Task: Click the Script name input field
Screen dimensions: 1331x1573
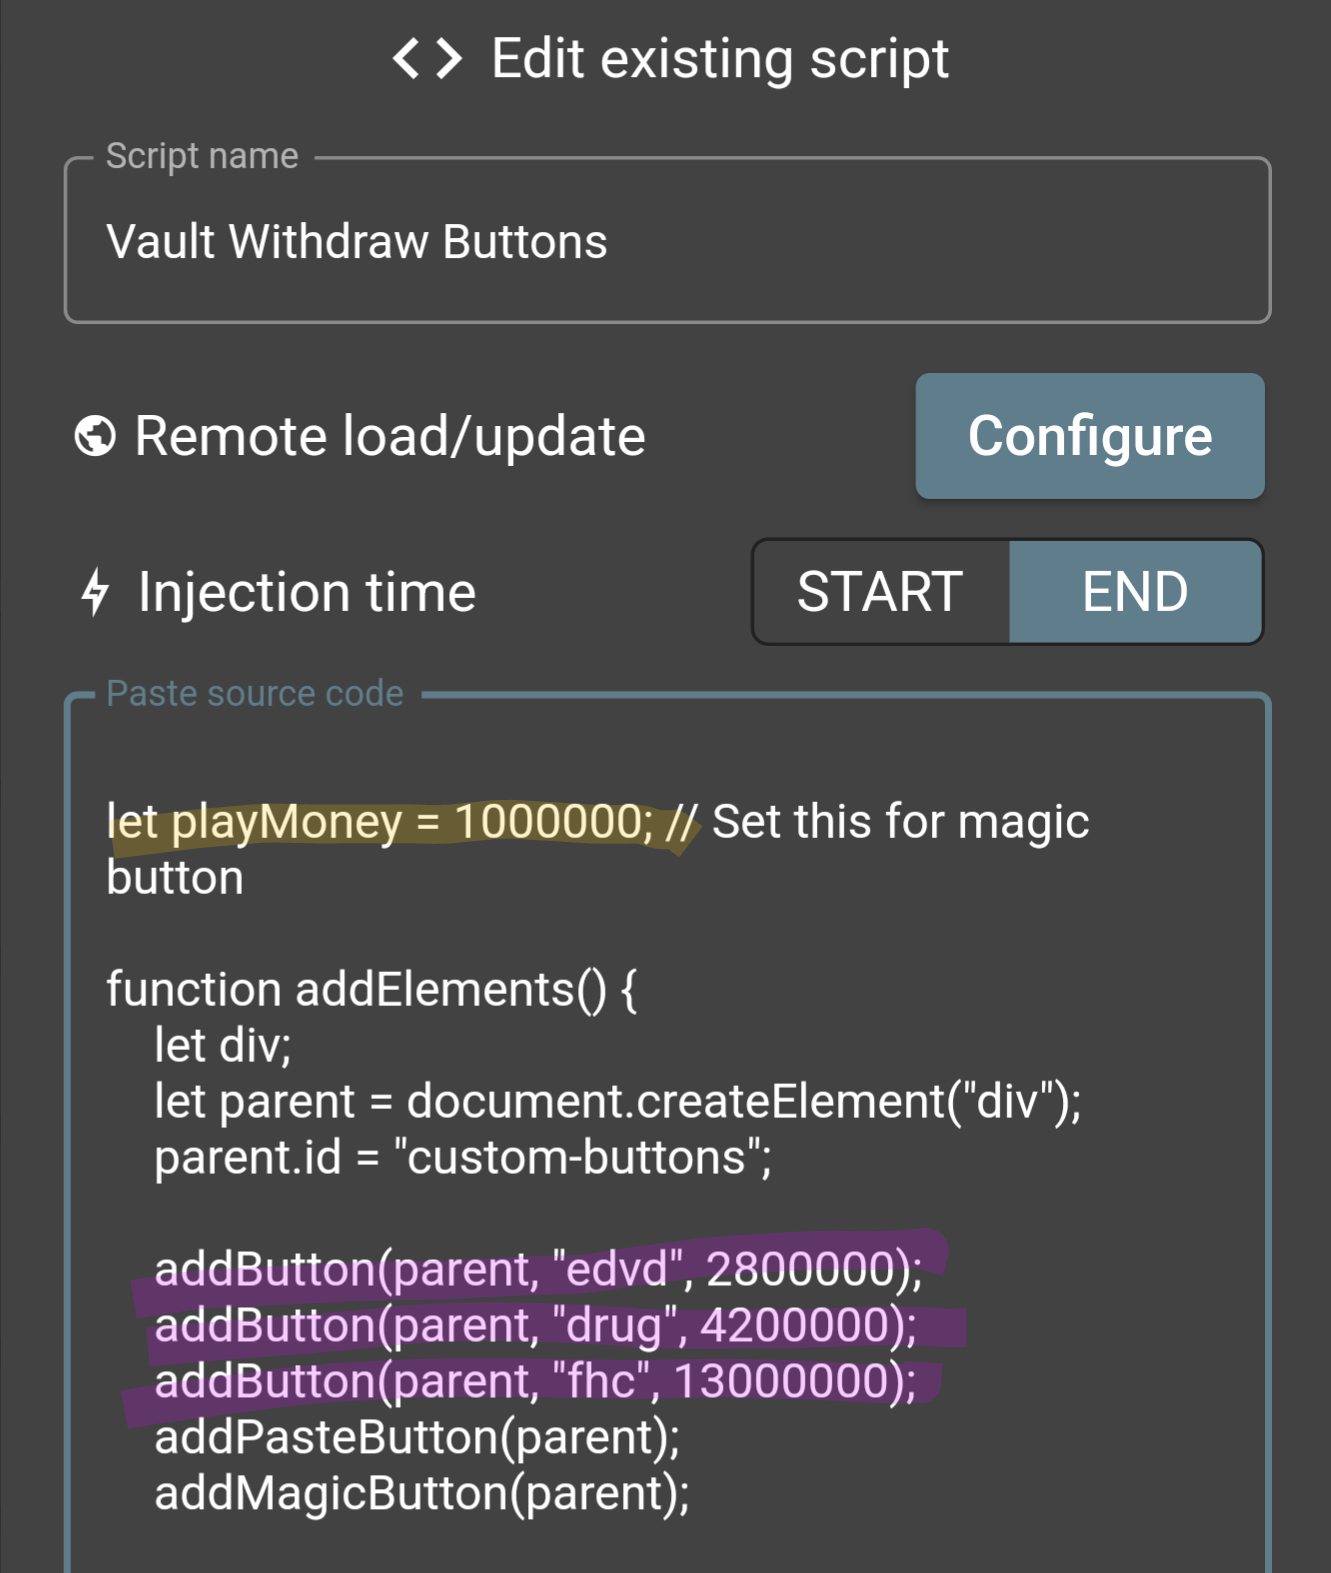Action: 667,242
